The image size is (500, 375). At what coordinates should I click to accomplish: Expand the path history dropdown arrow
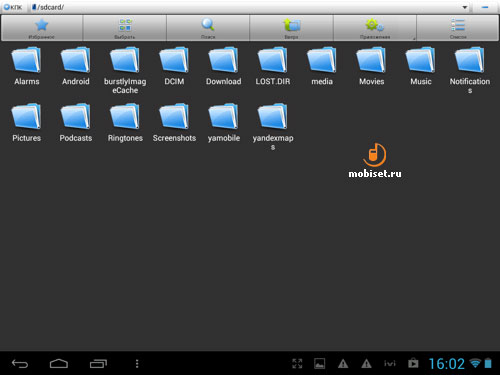[465, 7]
